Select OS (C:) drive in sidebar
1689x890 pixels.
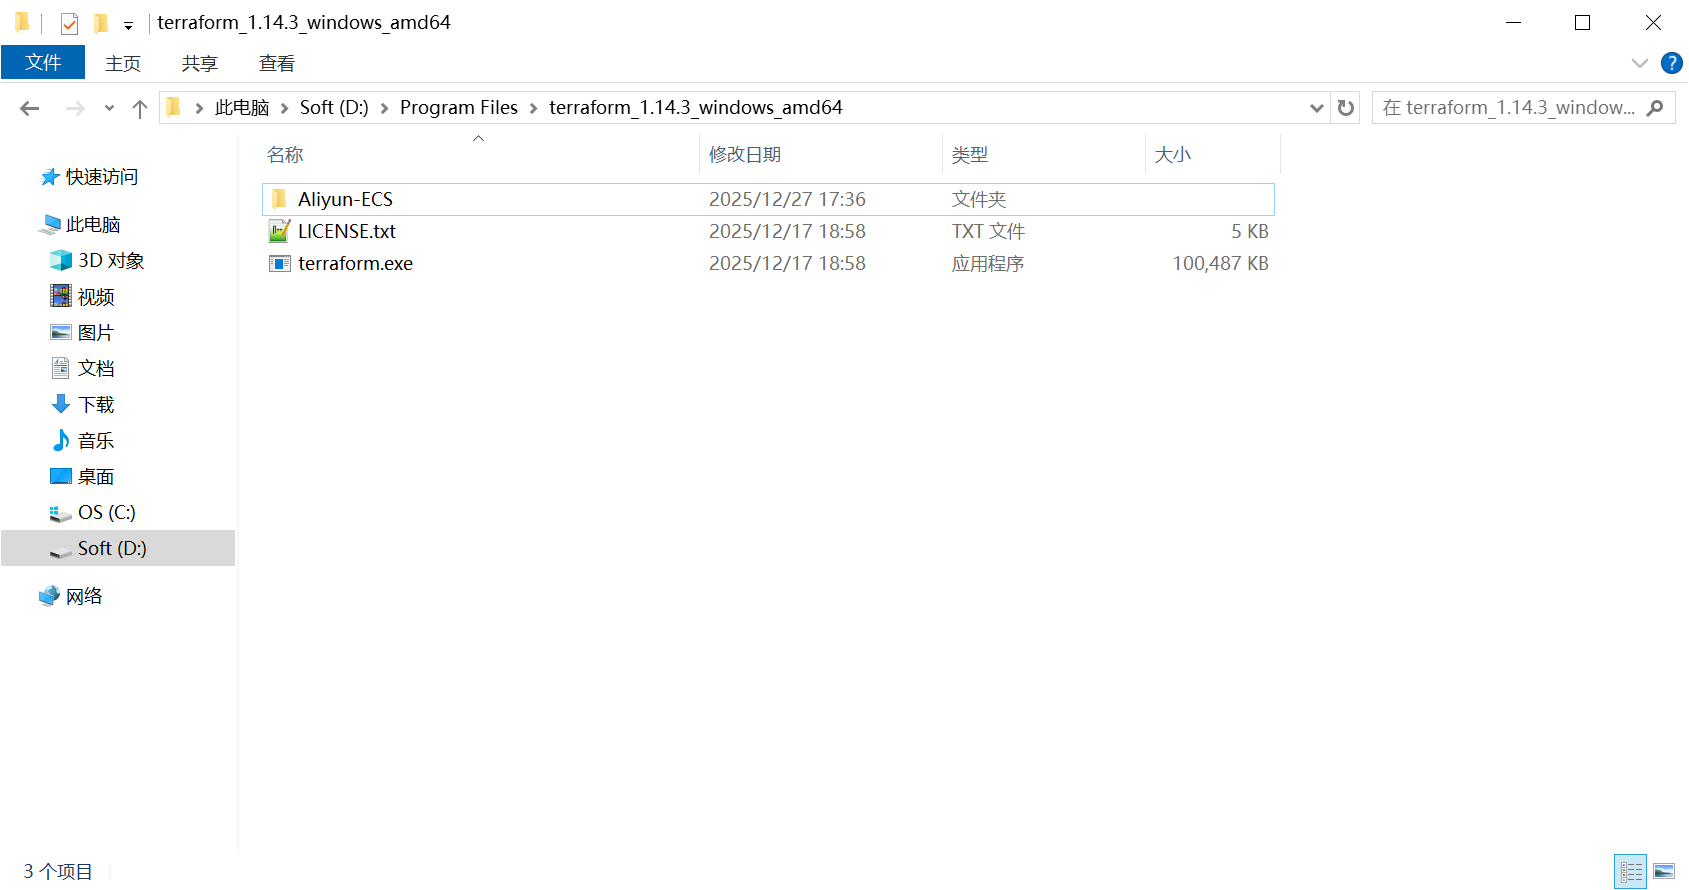pos(106,512)
